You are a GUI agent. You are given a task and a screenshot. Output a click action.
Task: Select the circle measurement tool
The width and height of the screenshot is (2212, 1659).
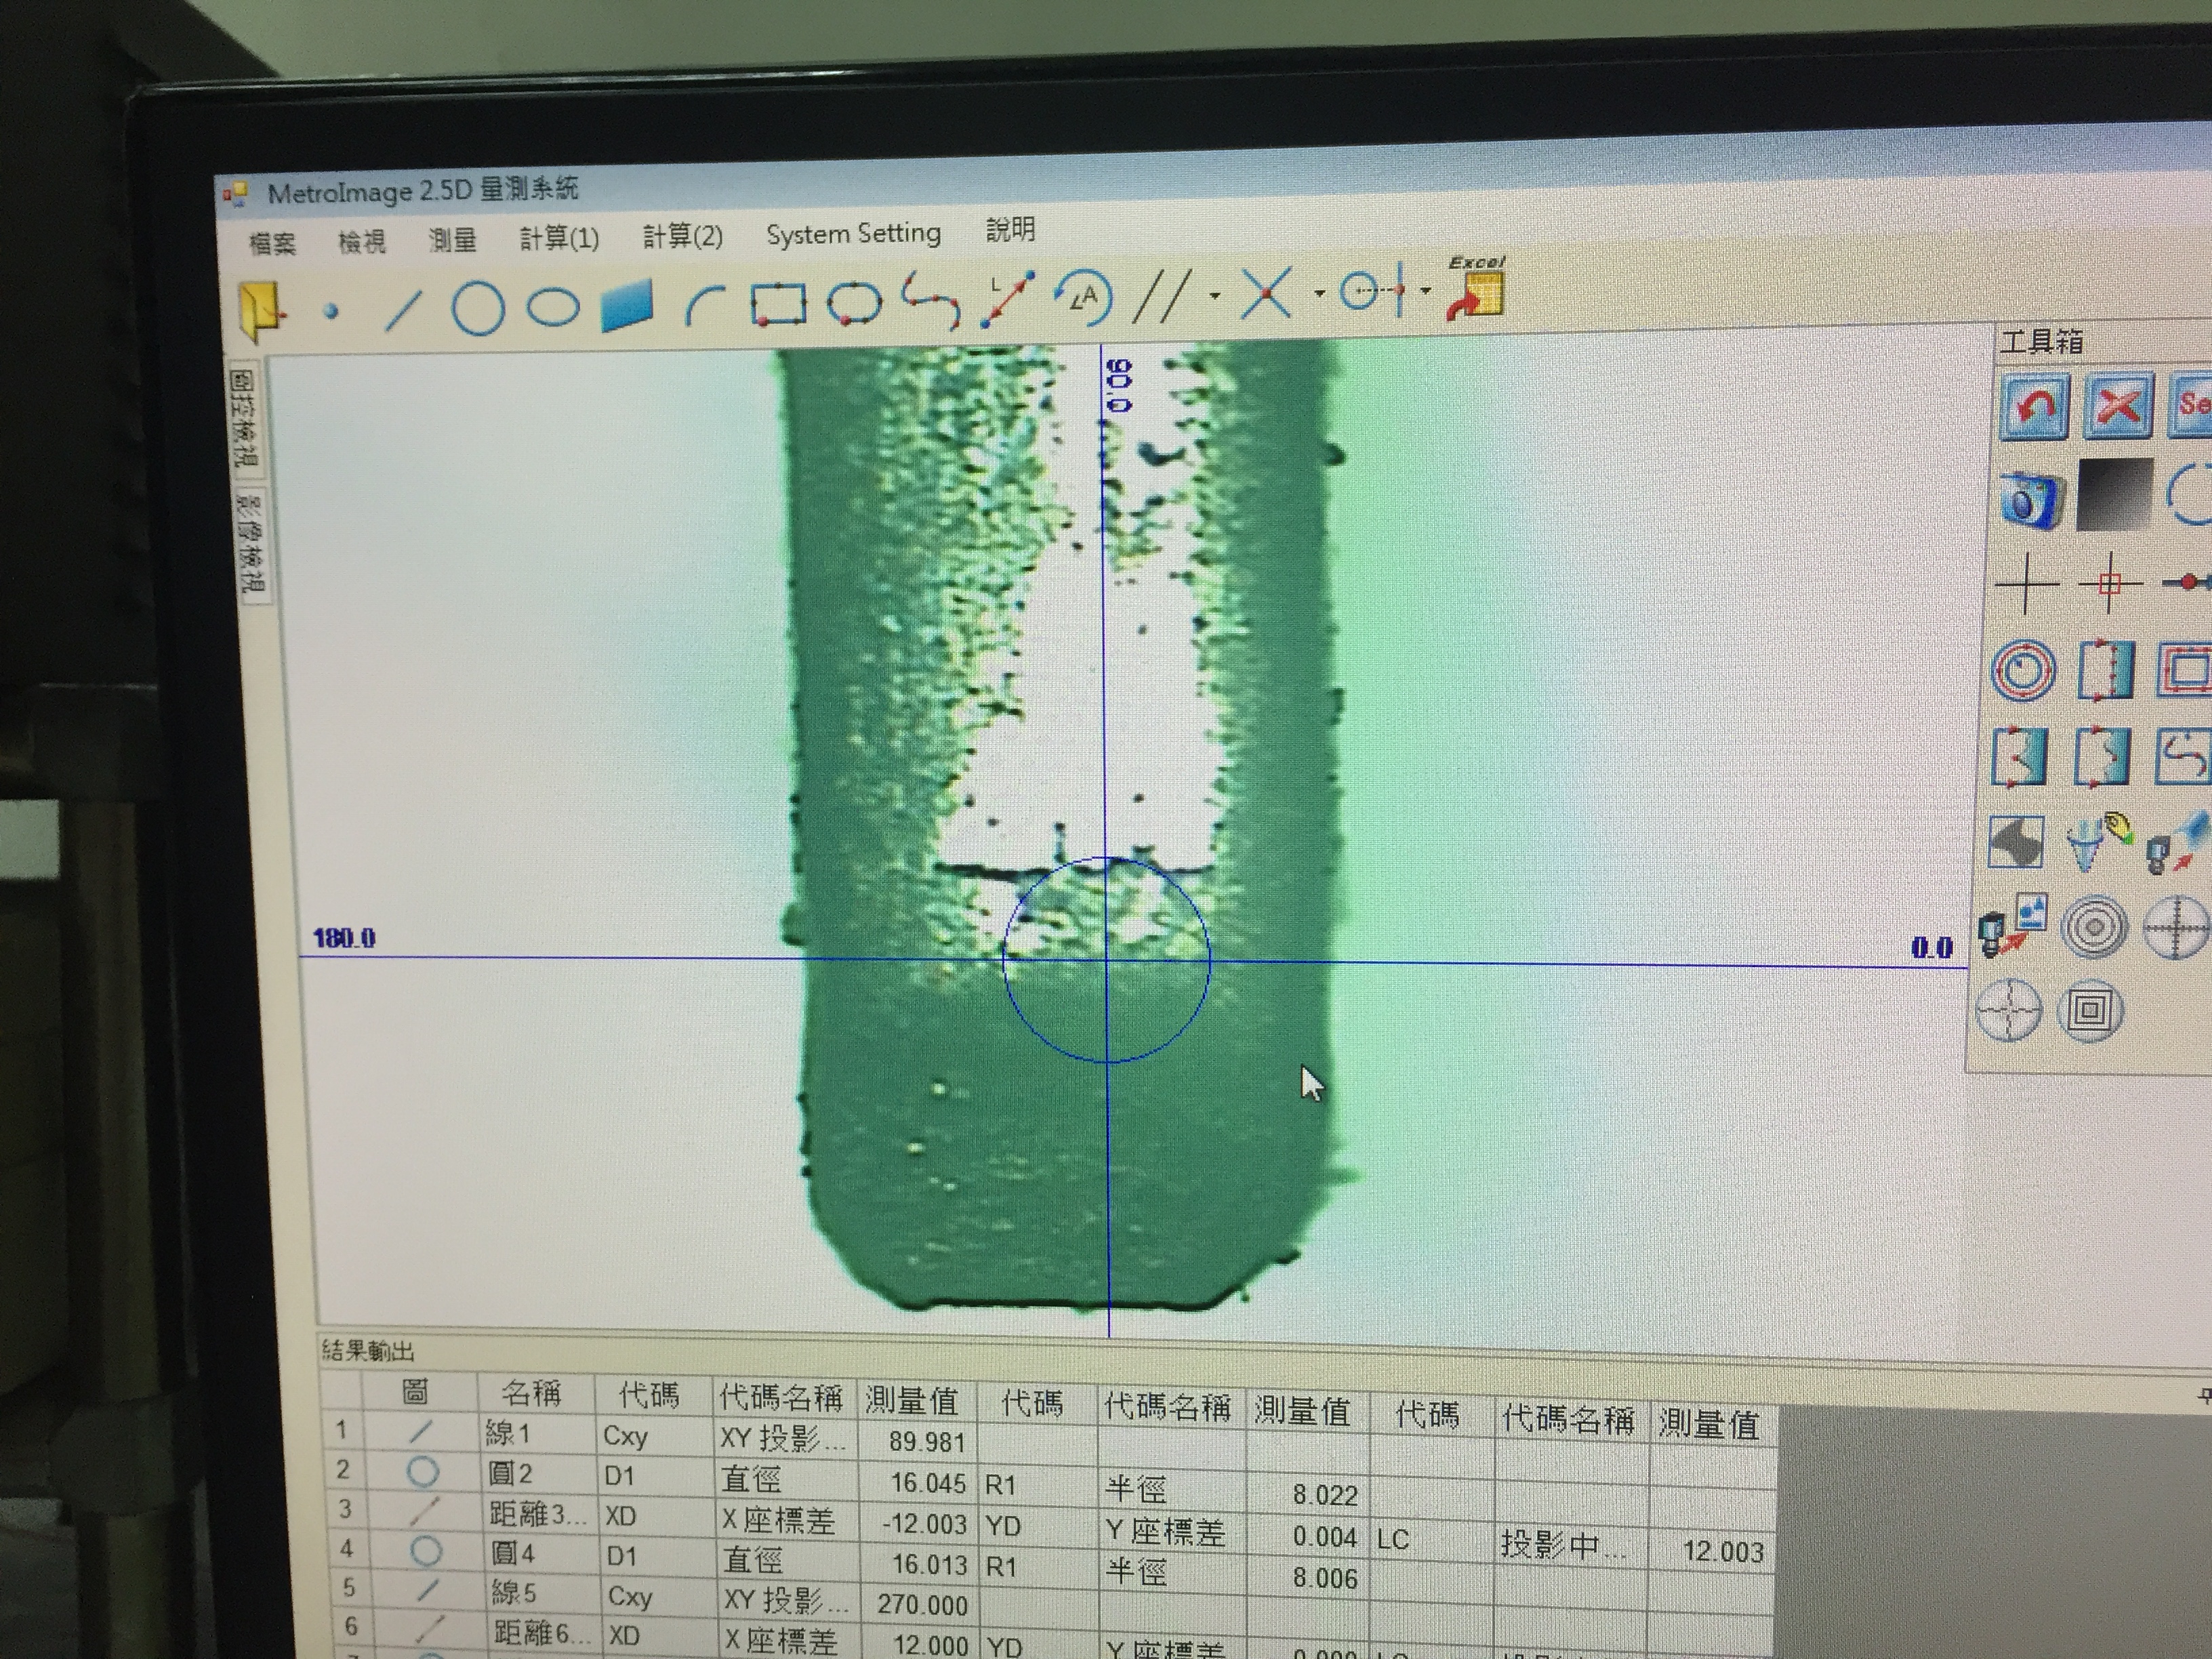tap(477, 307)
